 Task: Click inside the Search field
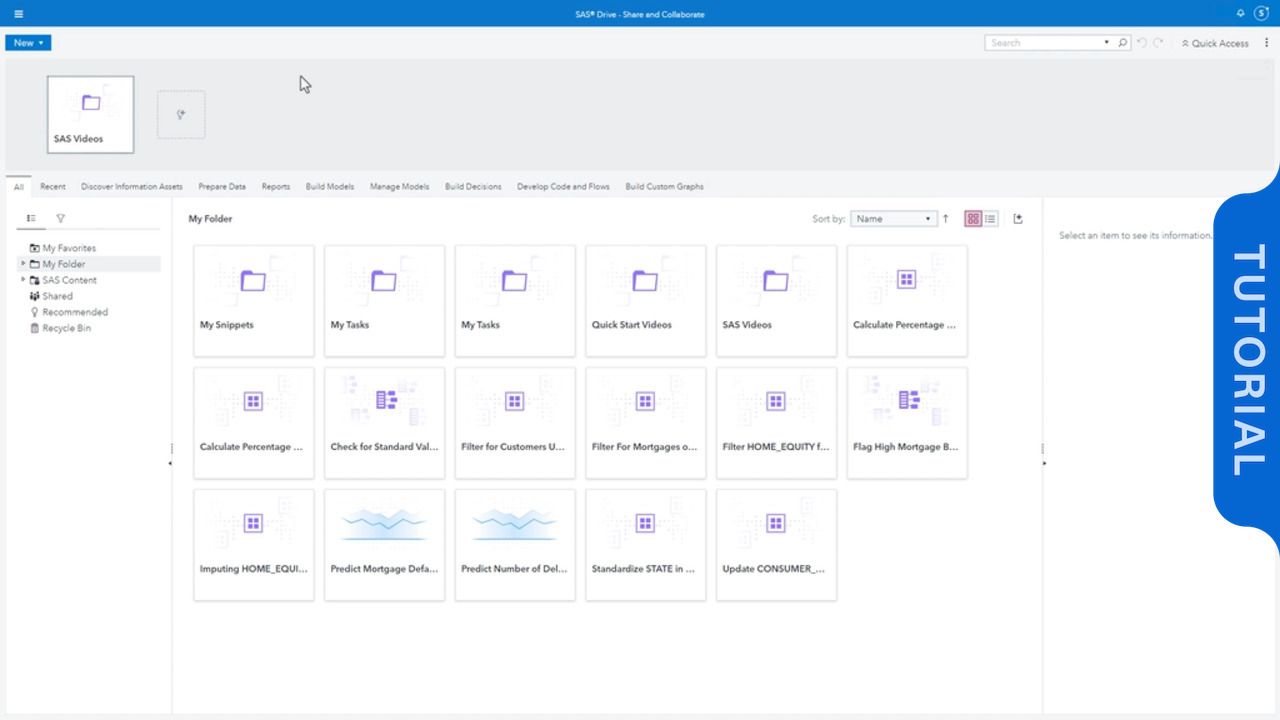tap(1040, 42)
